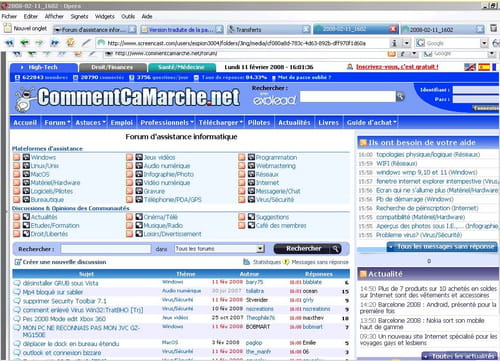Click 'Toutes les actualités' button
The width and height of the screenshot is (500, 361).
coord(460,355)
